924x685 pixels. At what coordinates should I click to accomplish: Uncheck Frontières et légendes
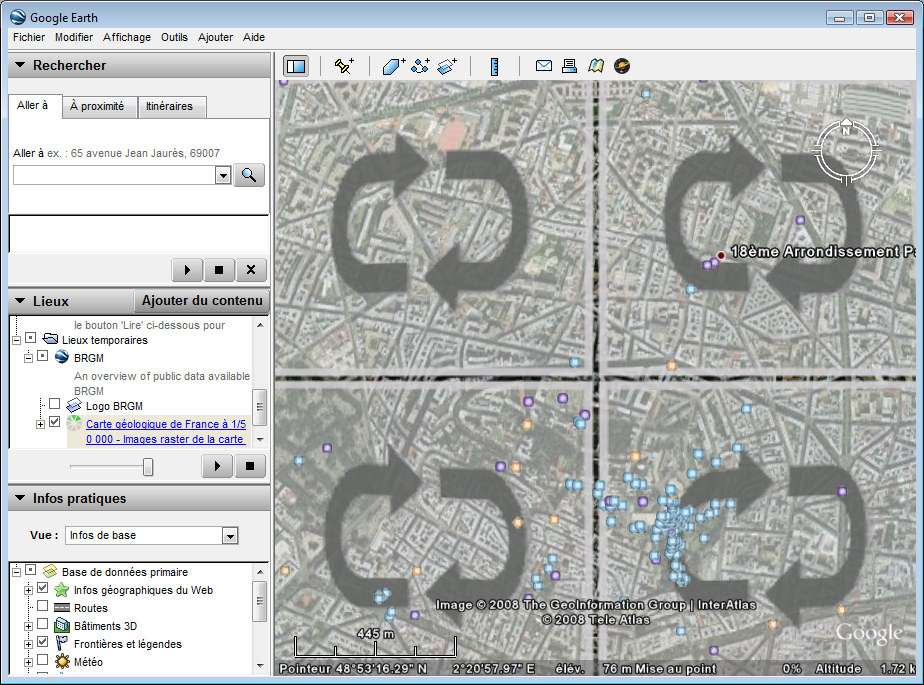42,642
